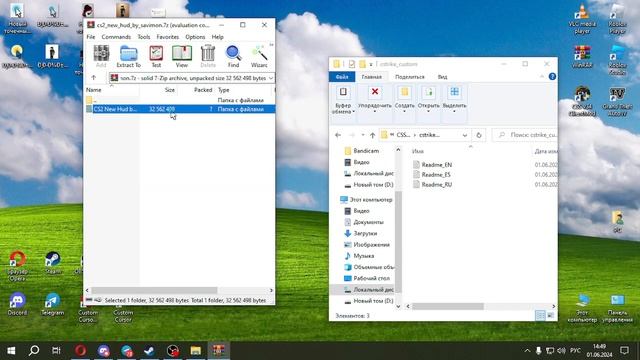The image size is (640, 360).
Task: Switch to the Поделиться tab in Explorer
Action: click(410, 77)
